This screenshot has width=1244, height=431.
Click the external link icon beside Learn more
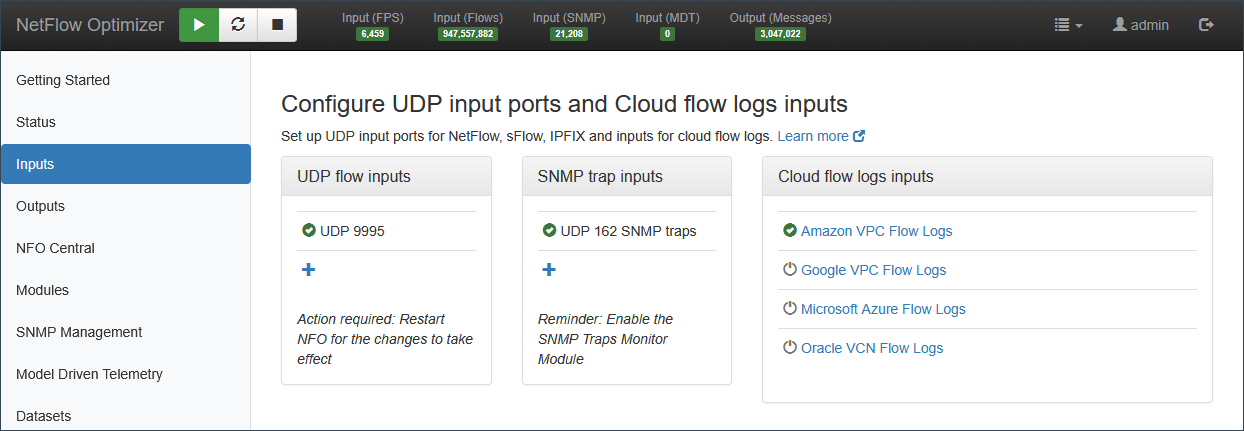[859, 136]
